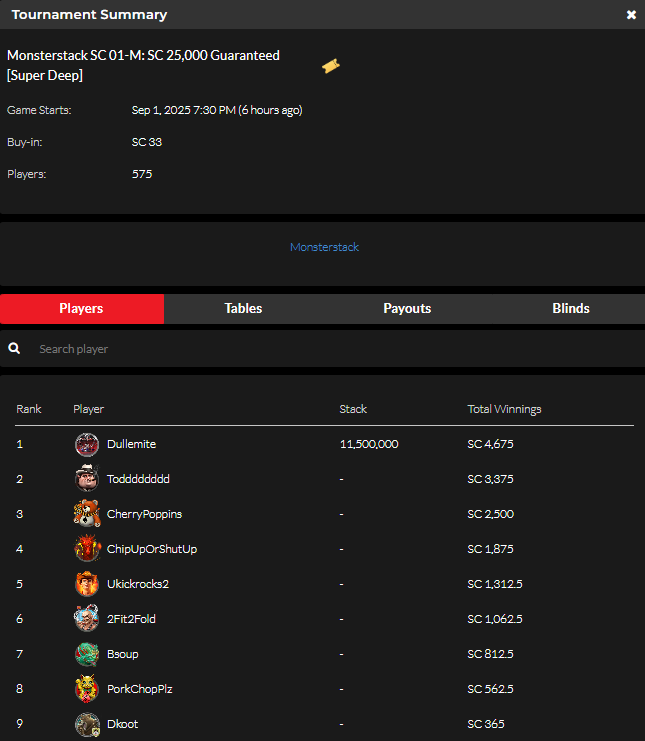Open the Monsterstack link

324,247
